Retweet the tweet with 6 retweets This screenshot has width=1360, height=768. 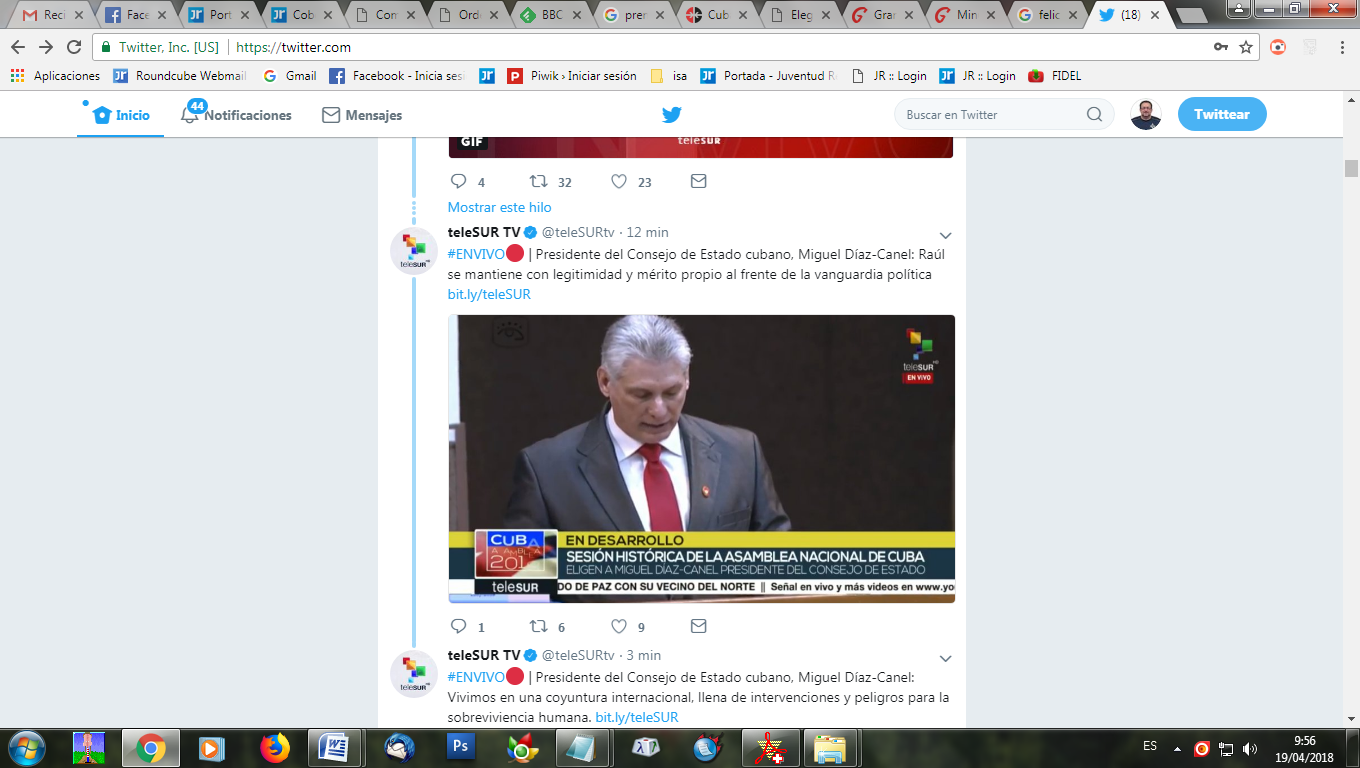(x=538, y=626)
